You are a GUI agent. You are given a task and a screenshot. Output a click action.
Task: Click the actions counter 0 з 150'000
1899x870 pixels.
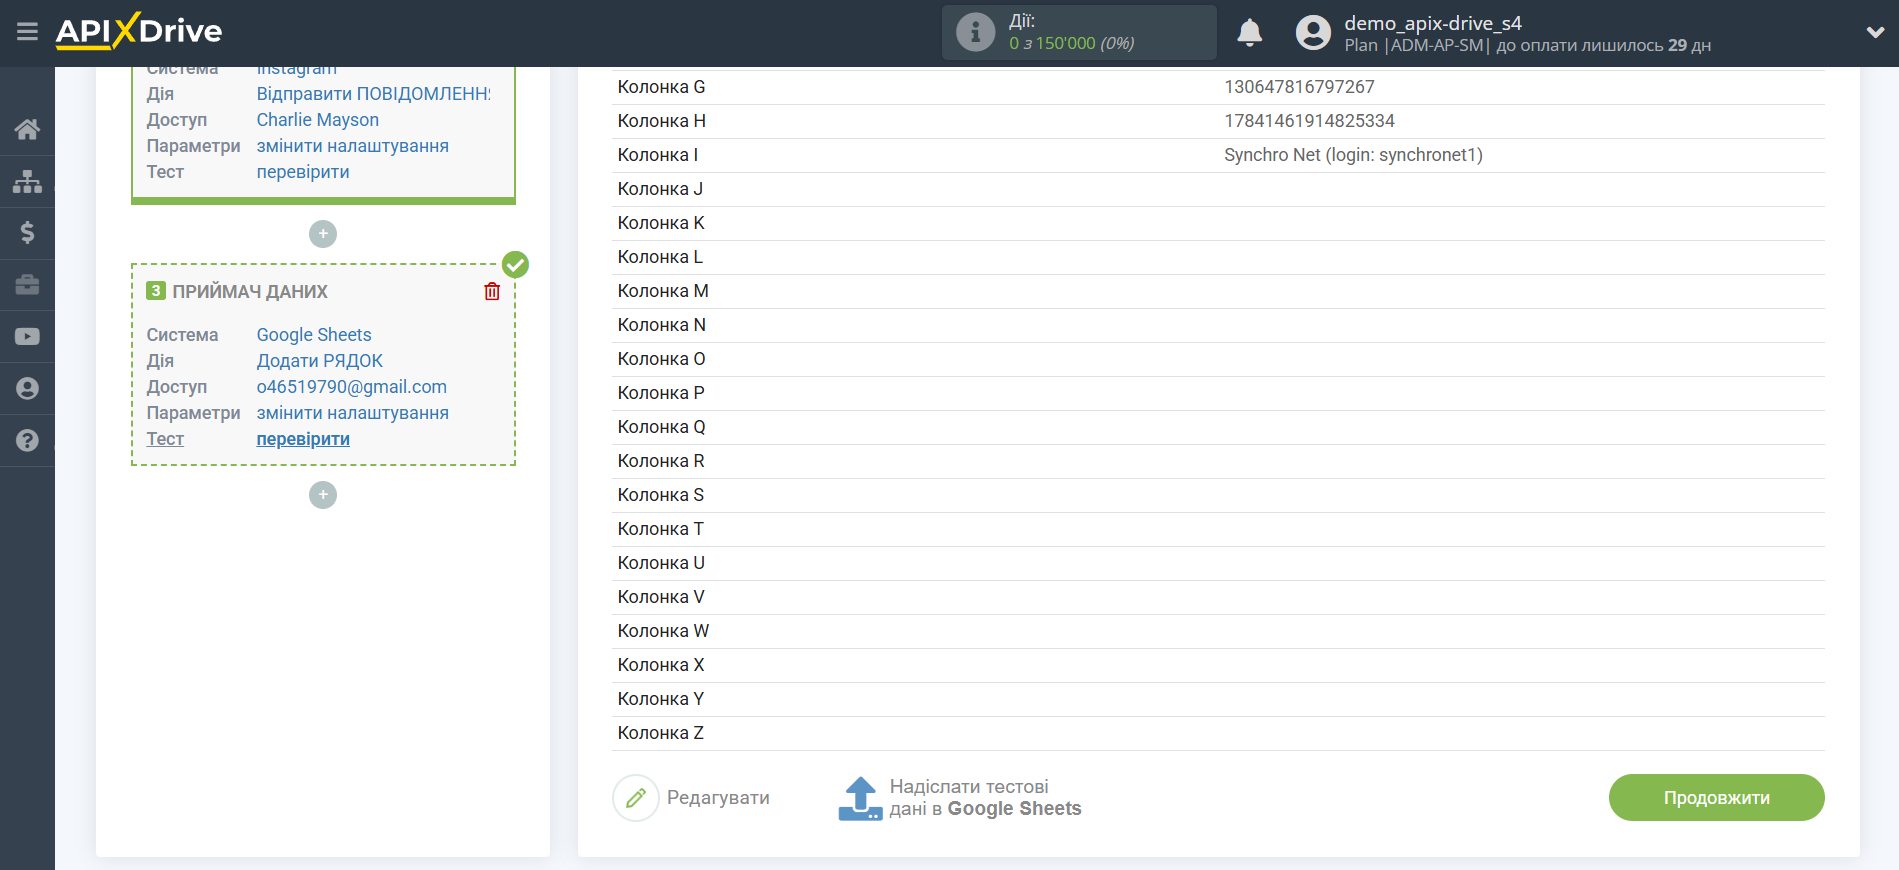pyautogui.click(x=1071, y=43)
